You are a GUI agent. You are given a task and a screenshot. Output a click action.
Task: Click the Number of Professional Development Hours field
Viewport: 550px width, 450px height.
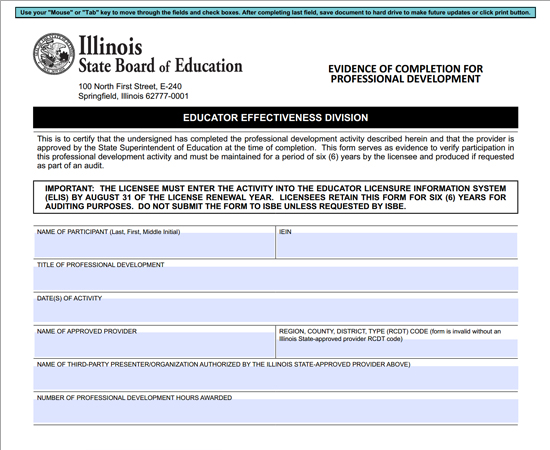point(276,411)
